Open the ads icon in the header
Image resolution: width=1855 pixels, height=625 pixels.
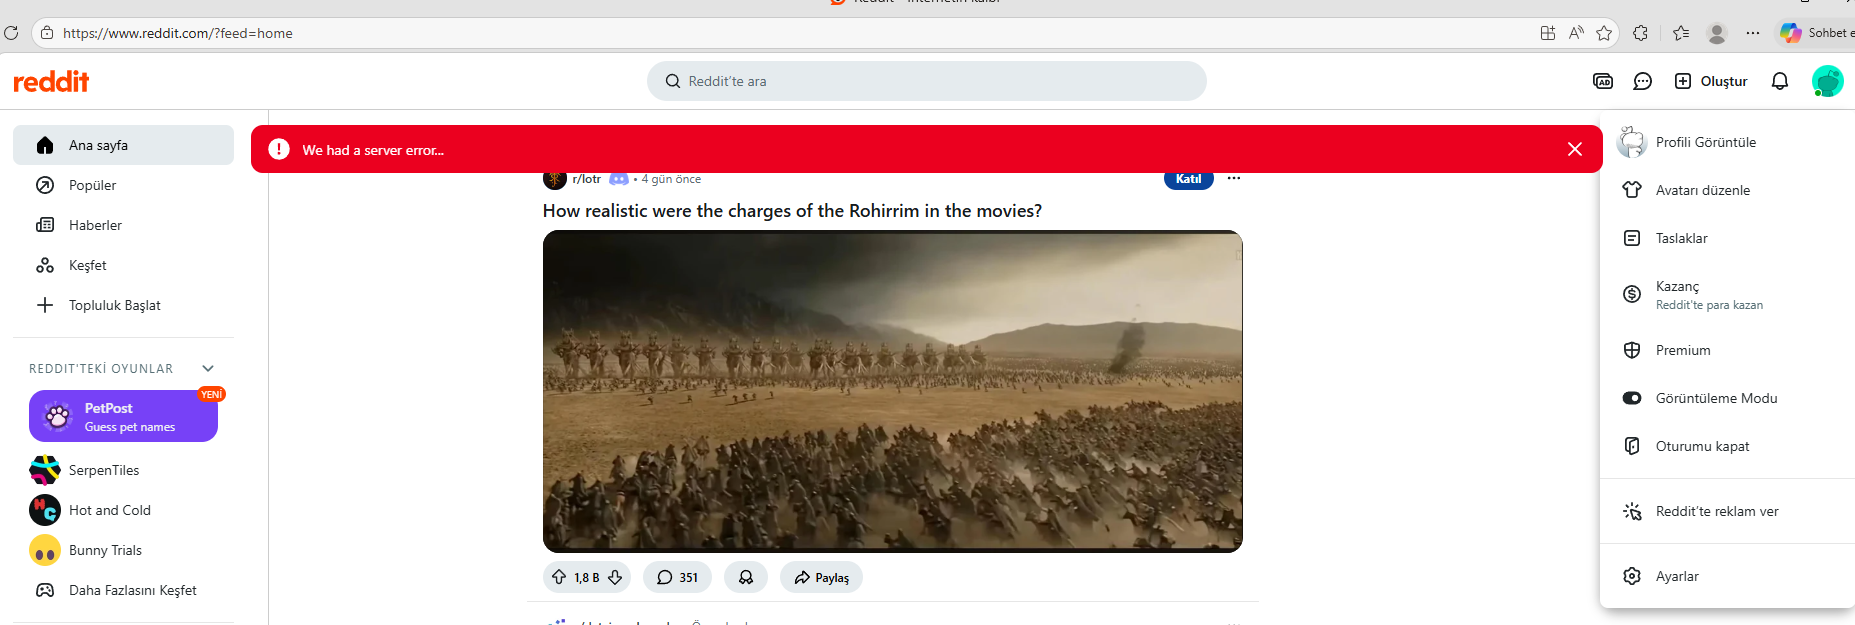[1603, 81]
